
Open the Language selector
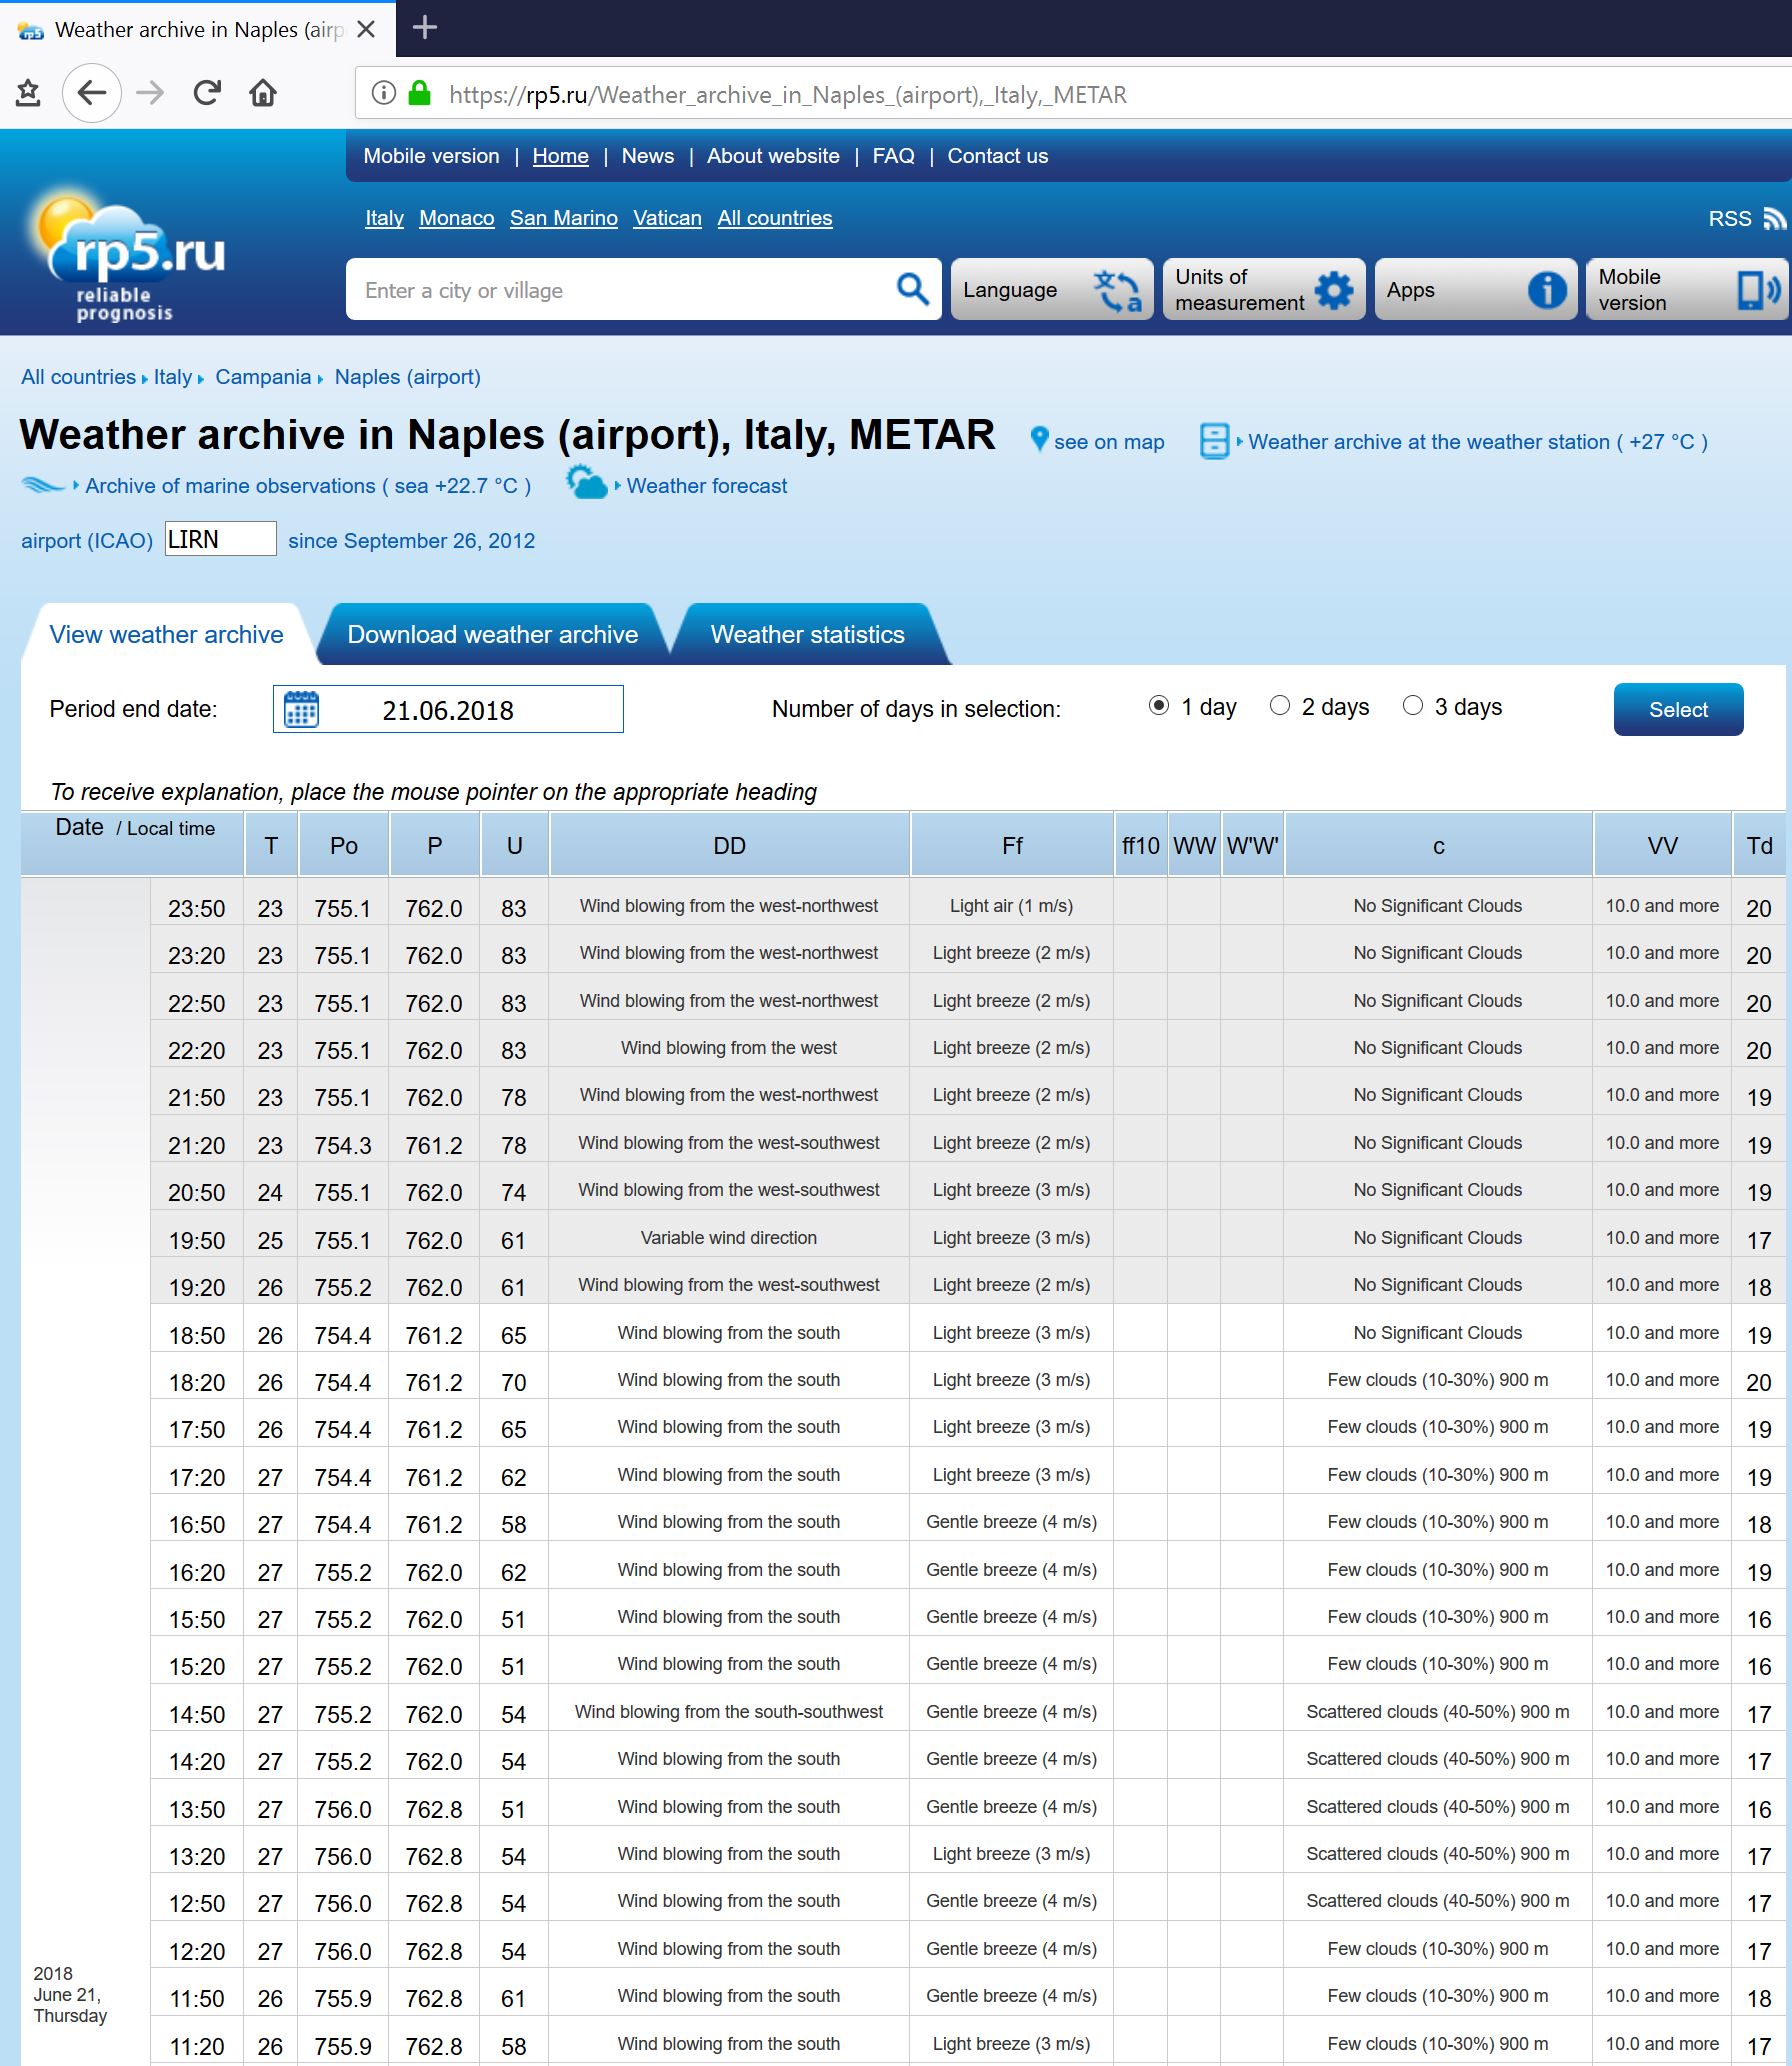click(1050, 290)
